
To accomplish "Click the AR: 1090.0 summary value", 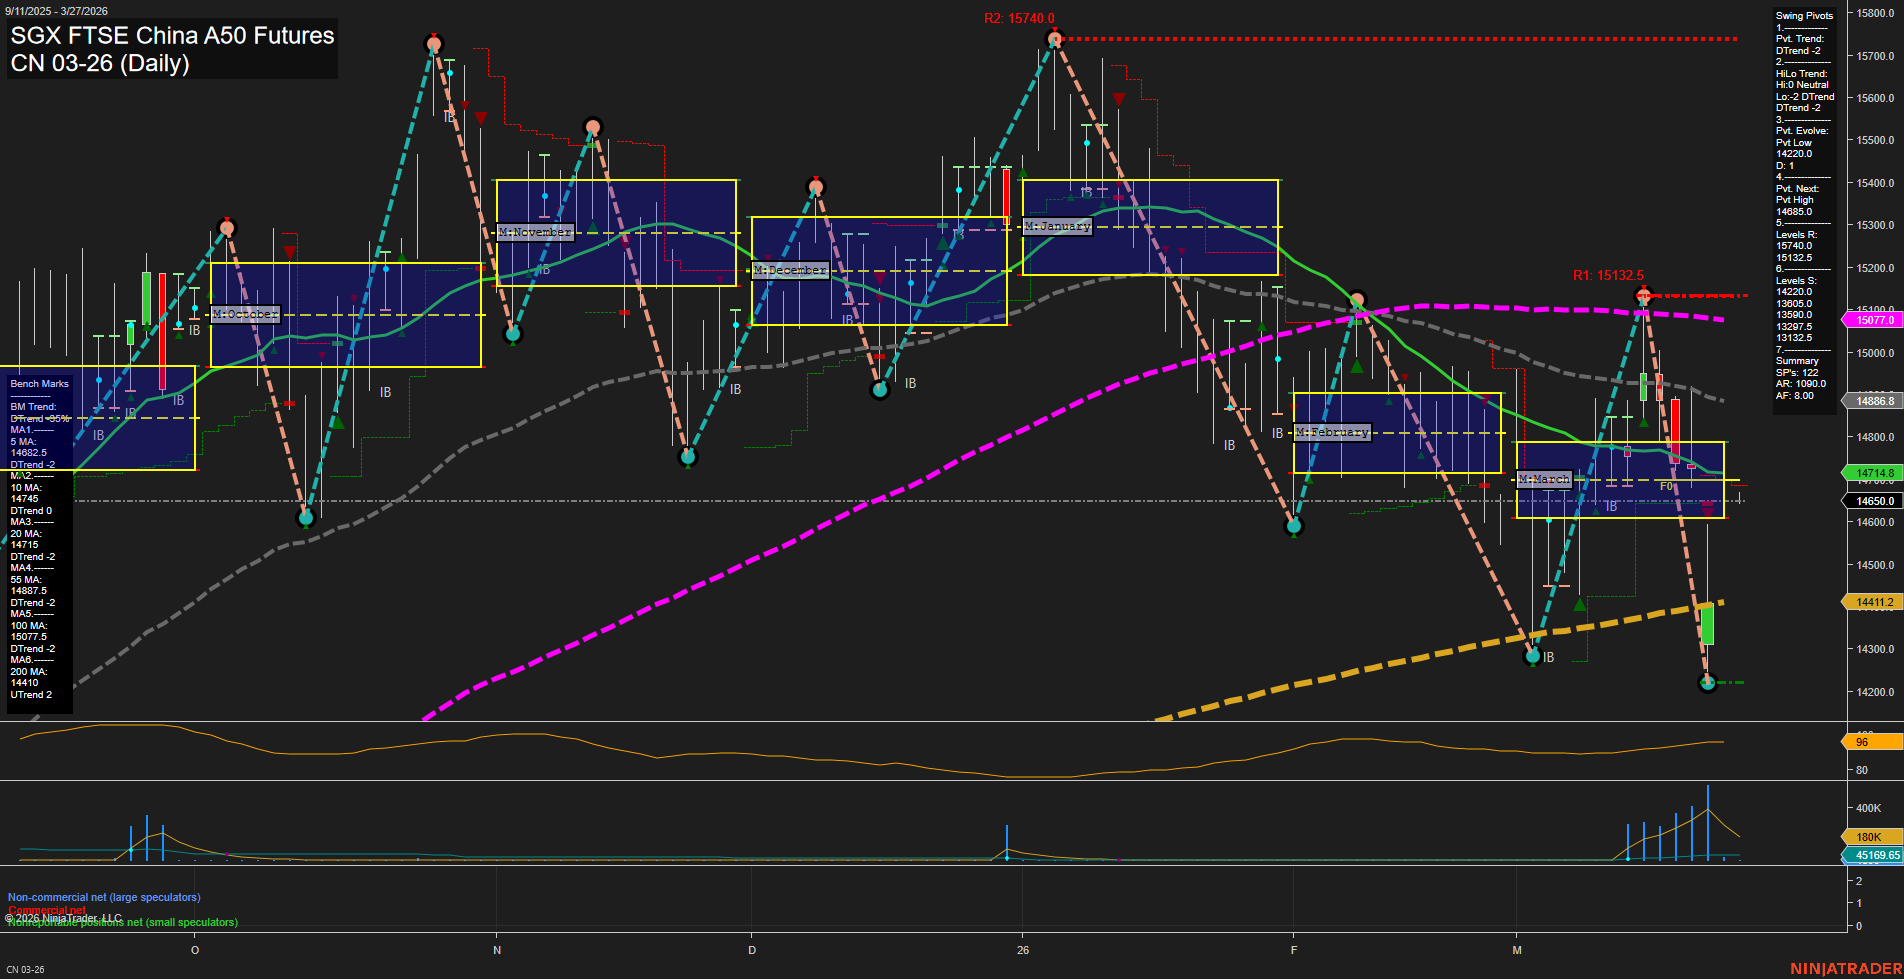I will tap(1801, 384).
